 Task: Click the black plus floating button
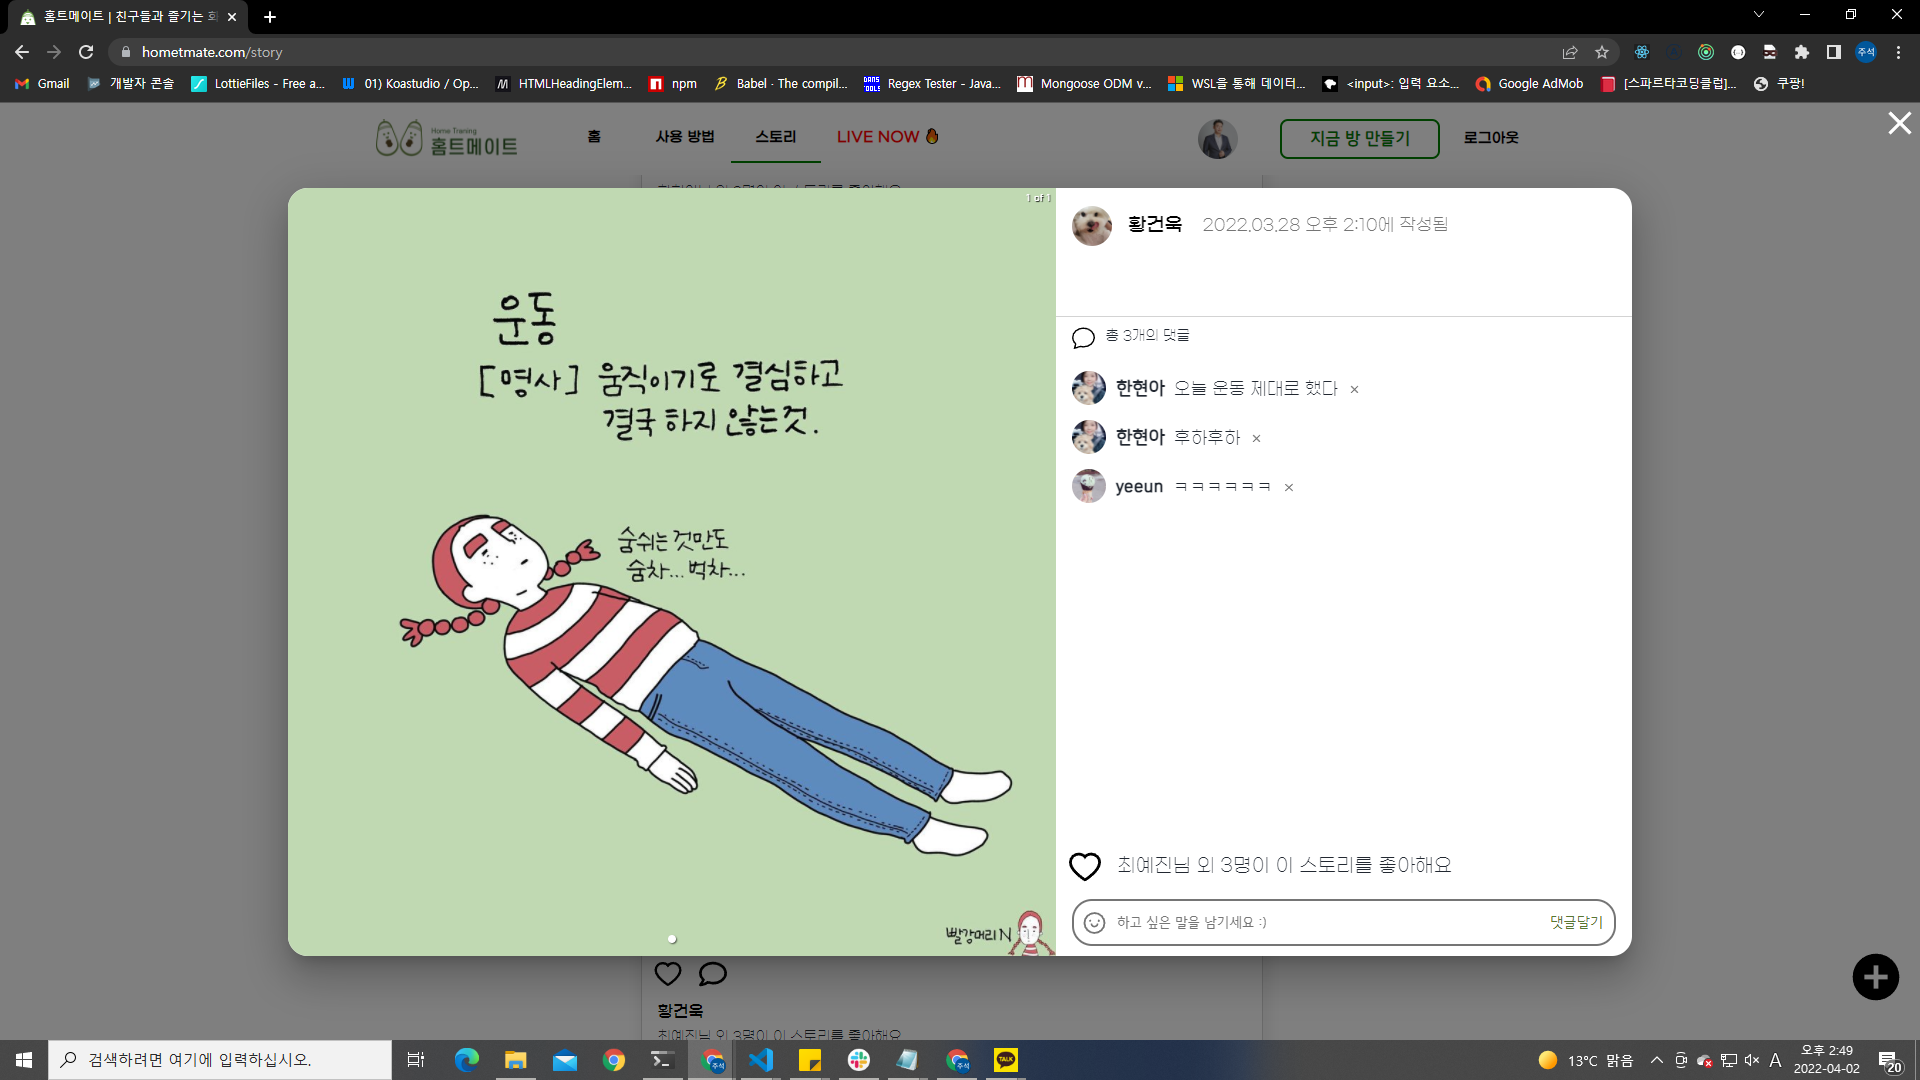pyautogui.click(x=1875, y=977)
